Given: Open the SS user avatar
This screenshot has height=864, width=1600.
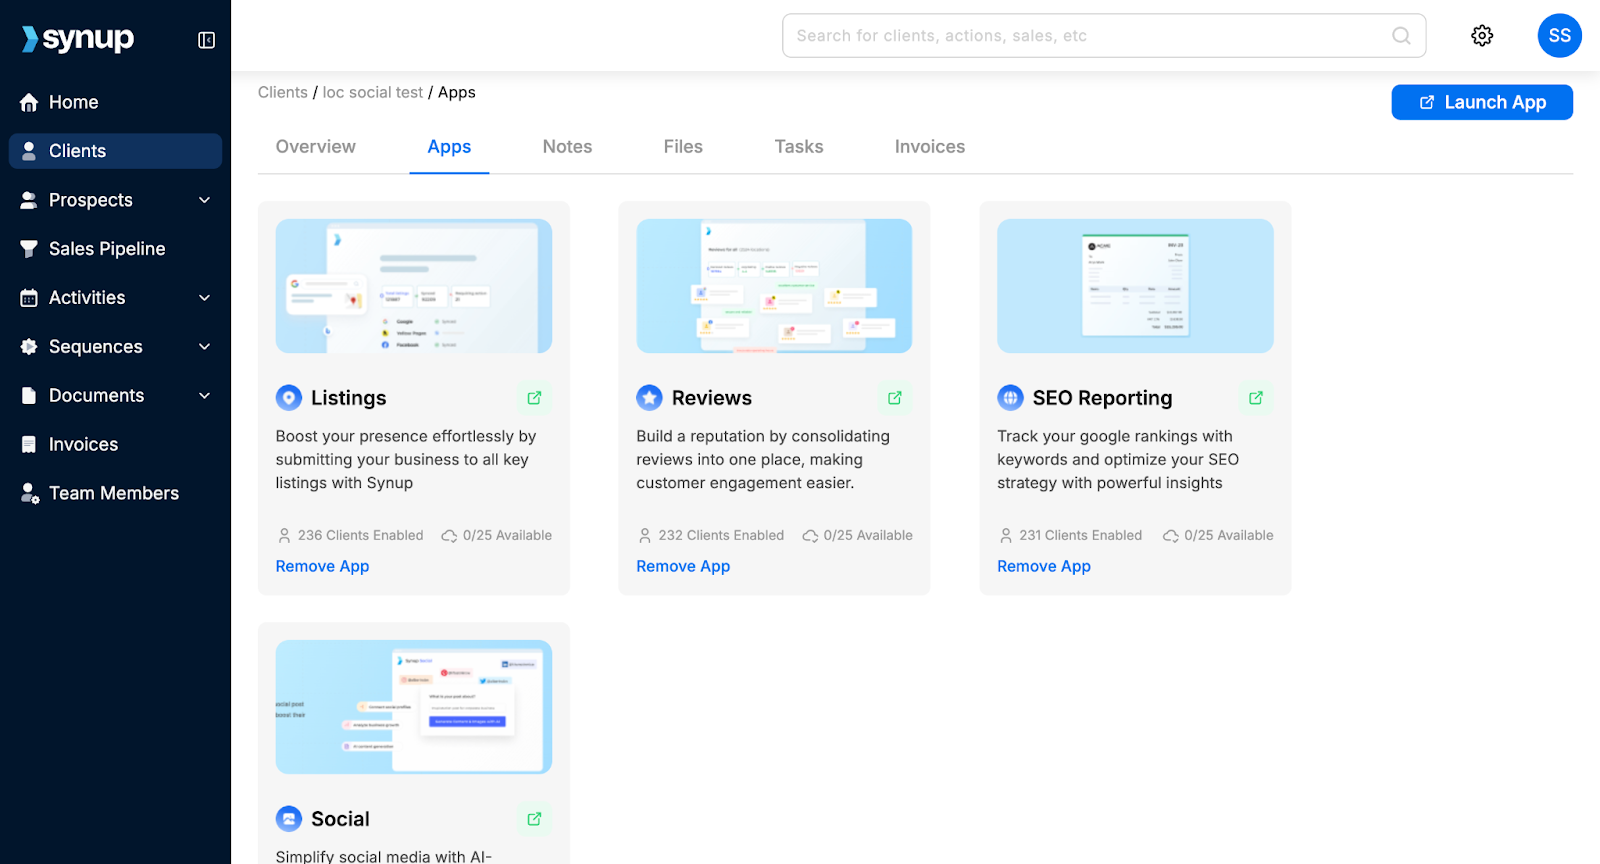Looking at the screenshot, I should (1559, 36).
